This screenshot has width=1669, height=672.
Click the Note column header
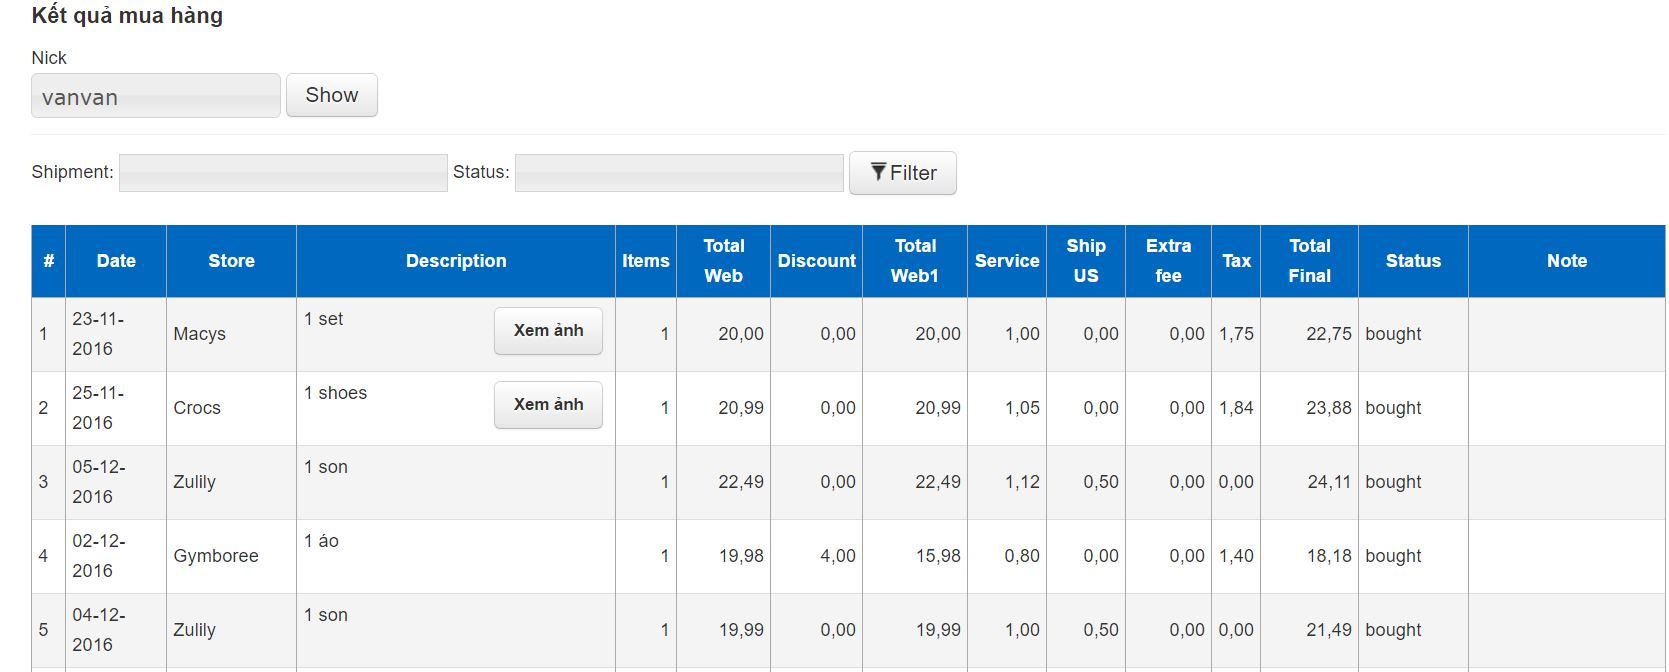[x=1566, y=261]
